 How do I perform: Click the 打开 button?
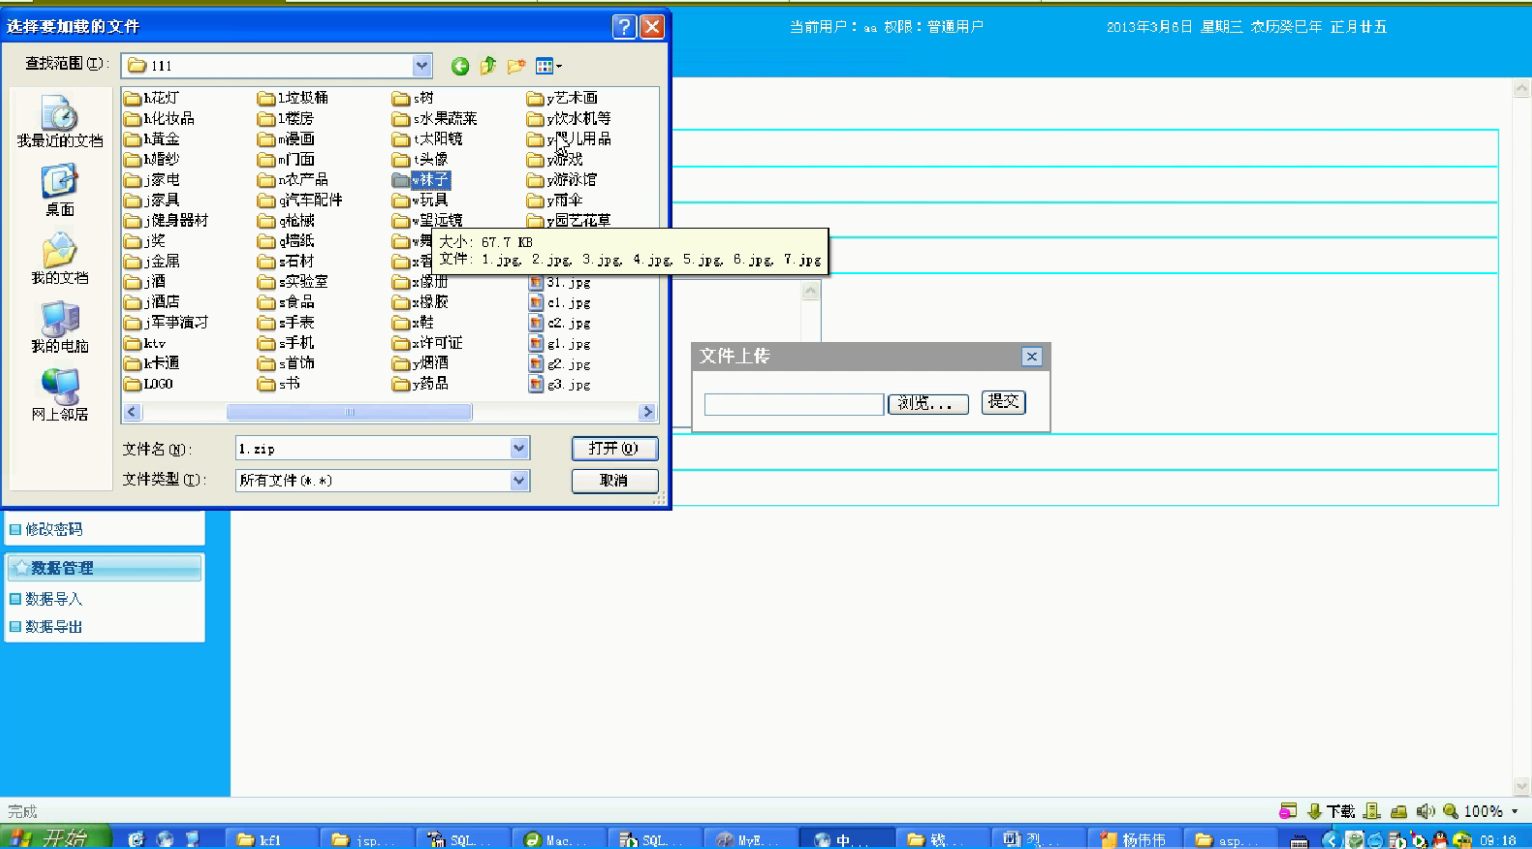point(615,449)
